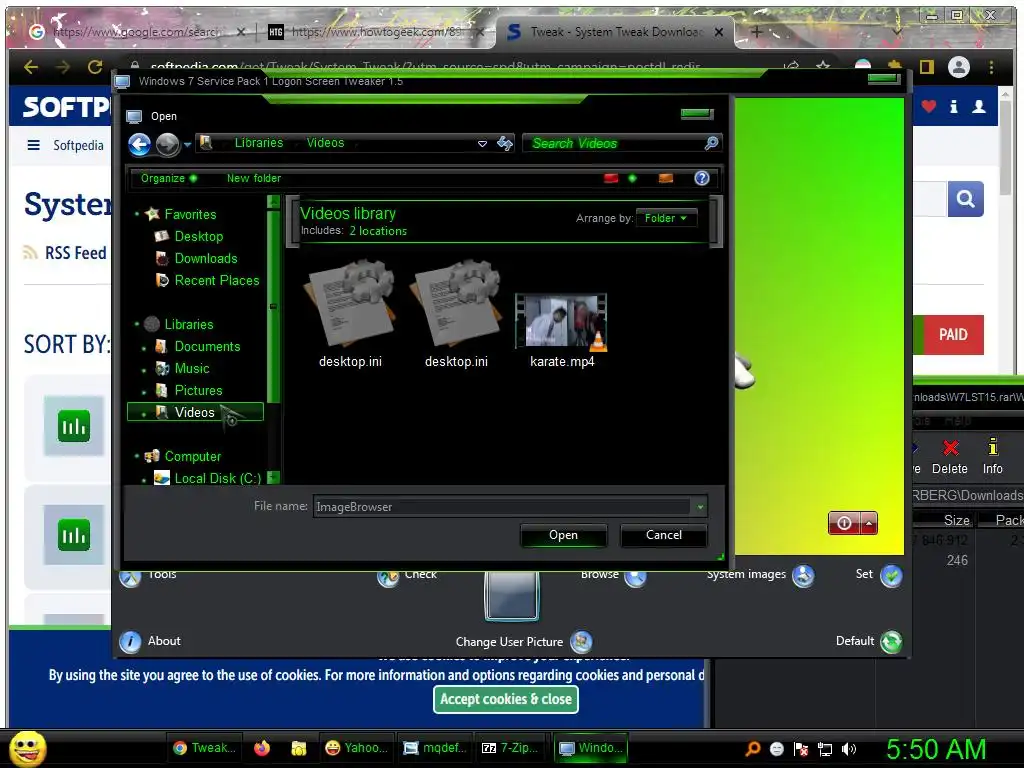Screen dimensions: 1024x768
Task: Click Libraries in the address path
Action: (259, 143)
